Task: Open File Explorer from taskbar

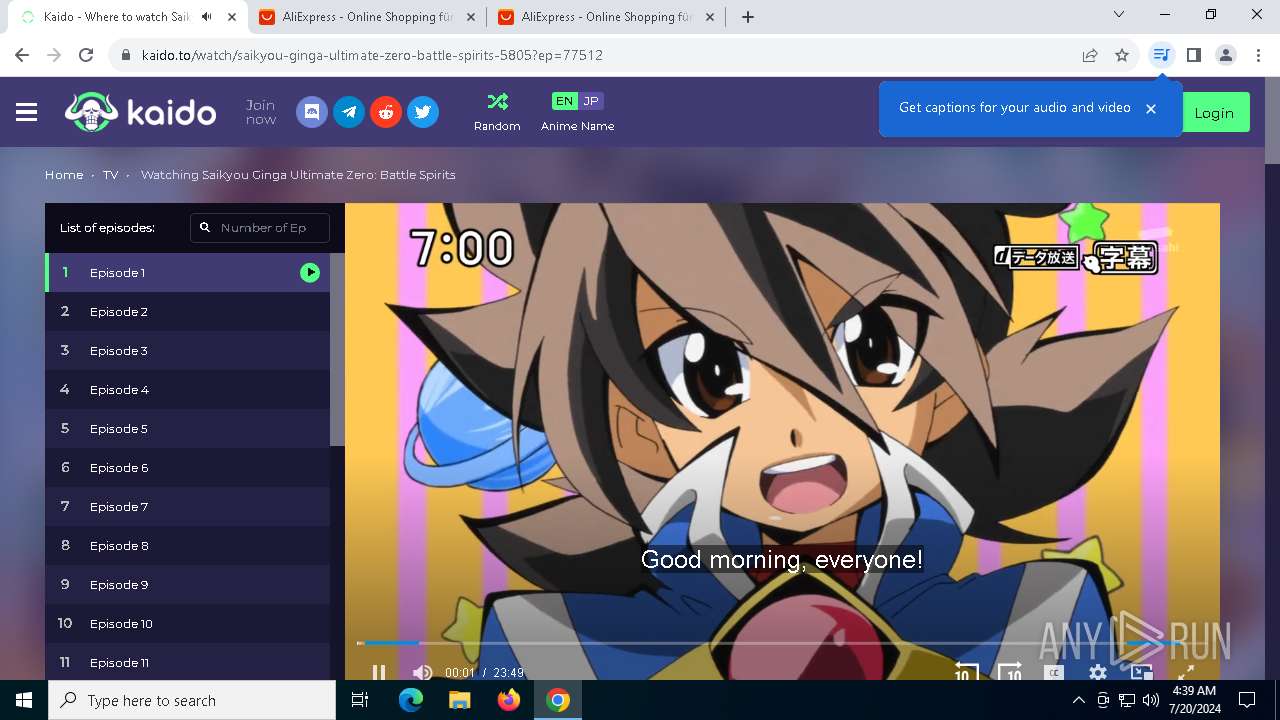Action: click(460, 700)
